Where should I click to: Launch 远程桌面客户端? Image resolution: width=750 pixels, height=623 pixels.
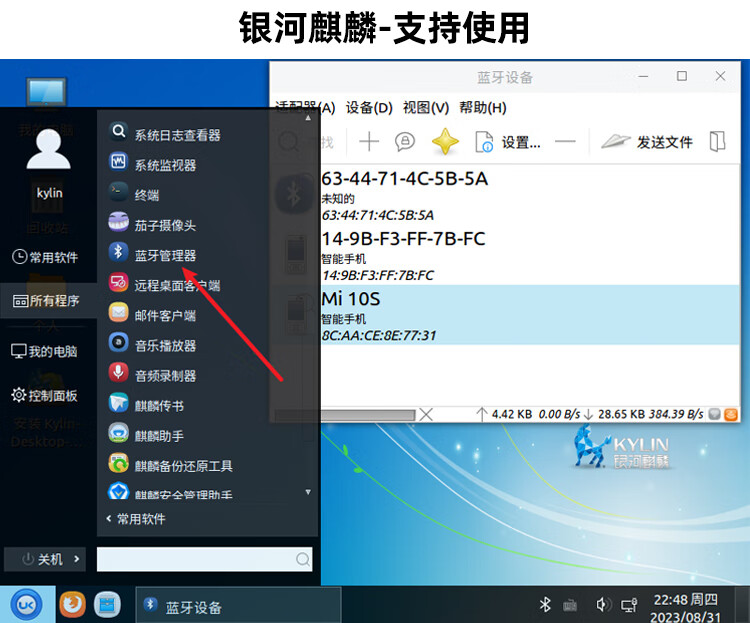click(x=165, y=285)
